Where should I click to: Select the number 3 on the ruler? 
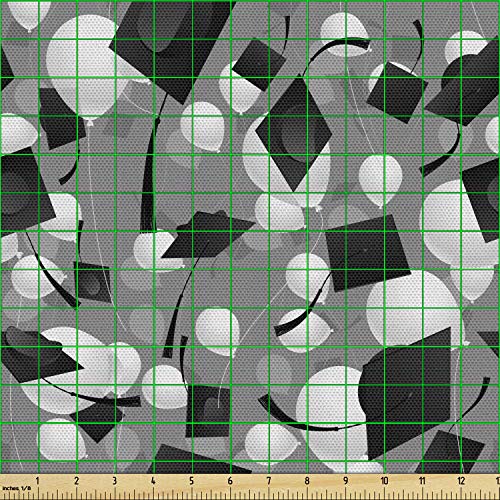(115, 481)
